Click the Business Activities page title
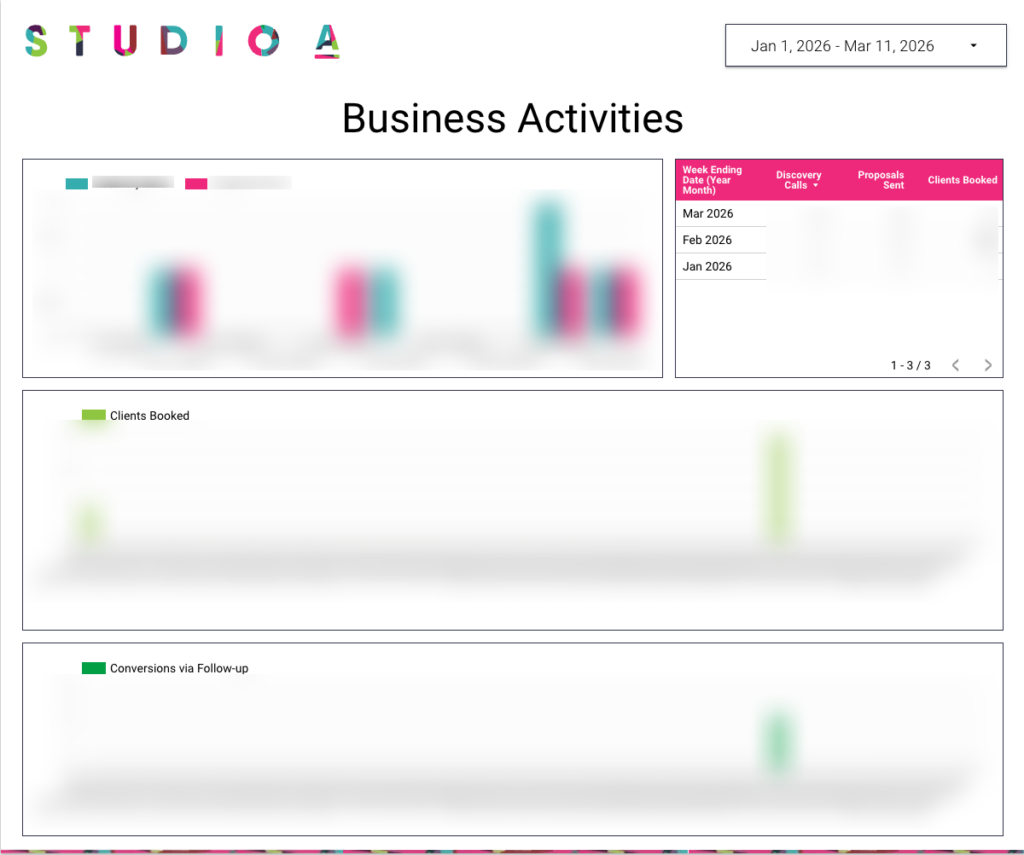This screenshot has height=855, width=1024. pos(512,118)
